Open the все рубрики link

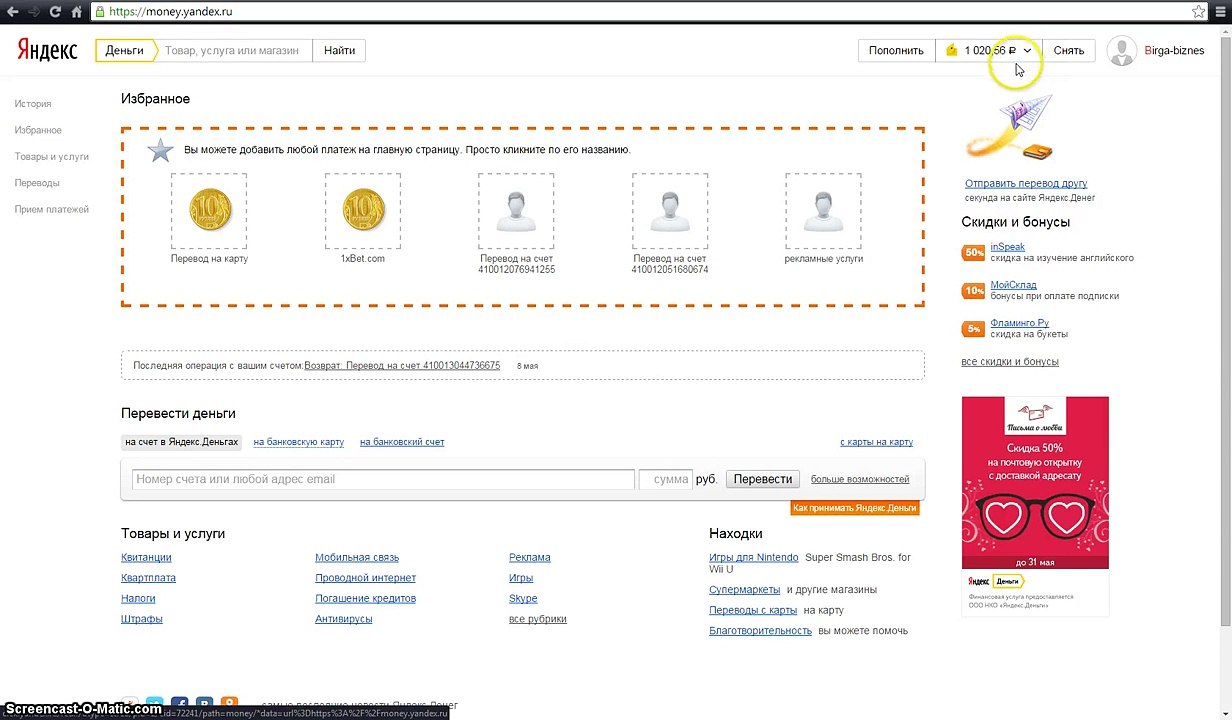538,619
